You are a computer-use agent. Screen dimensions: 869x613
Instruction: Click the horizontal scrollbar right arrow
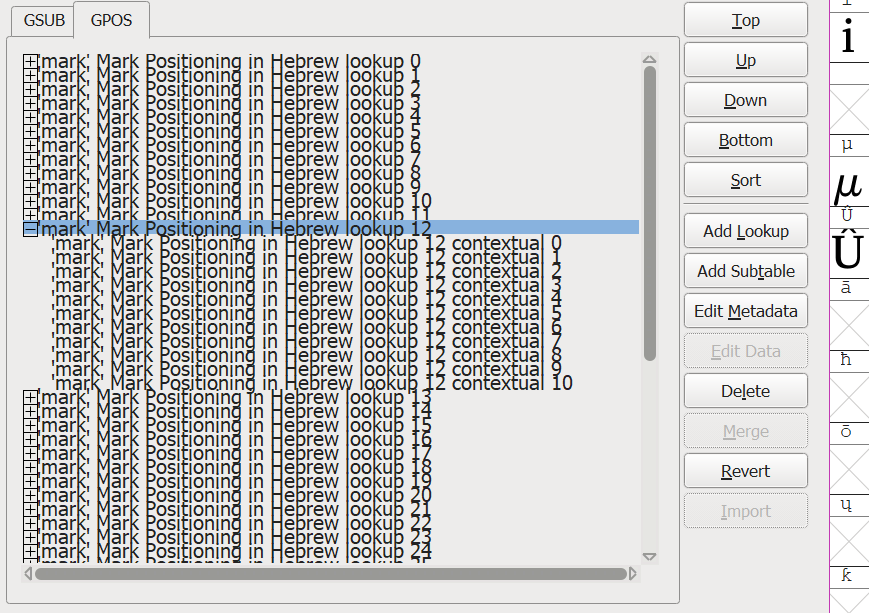pos(633,574)
